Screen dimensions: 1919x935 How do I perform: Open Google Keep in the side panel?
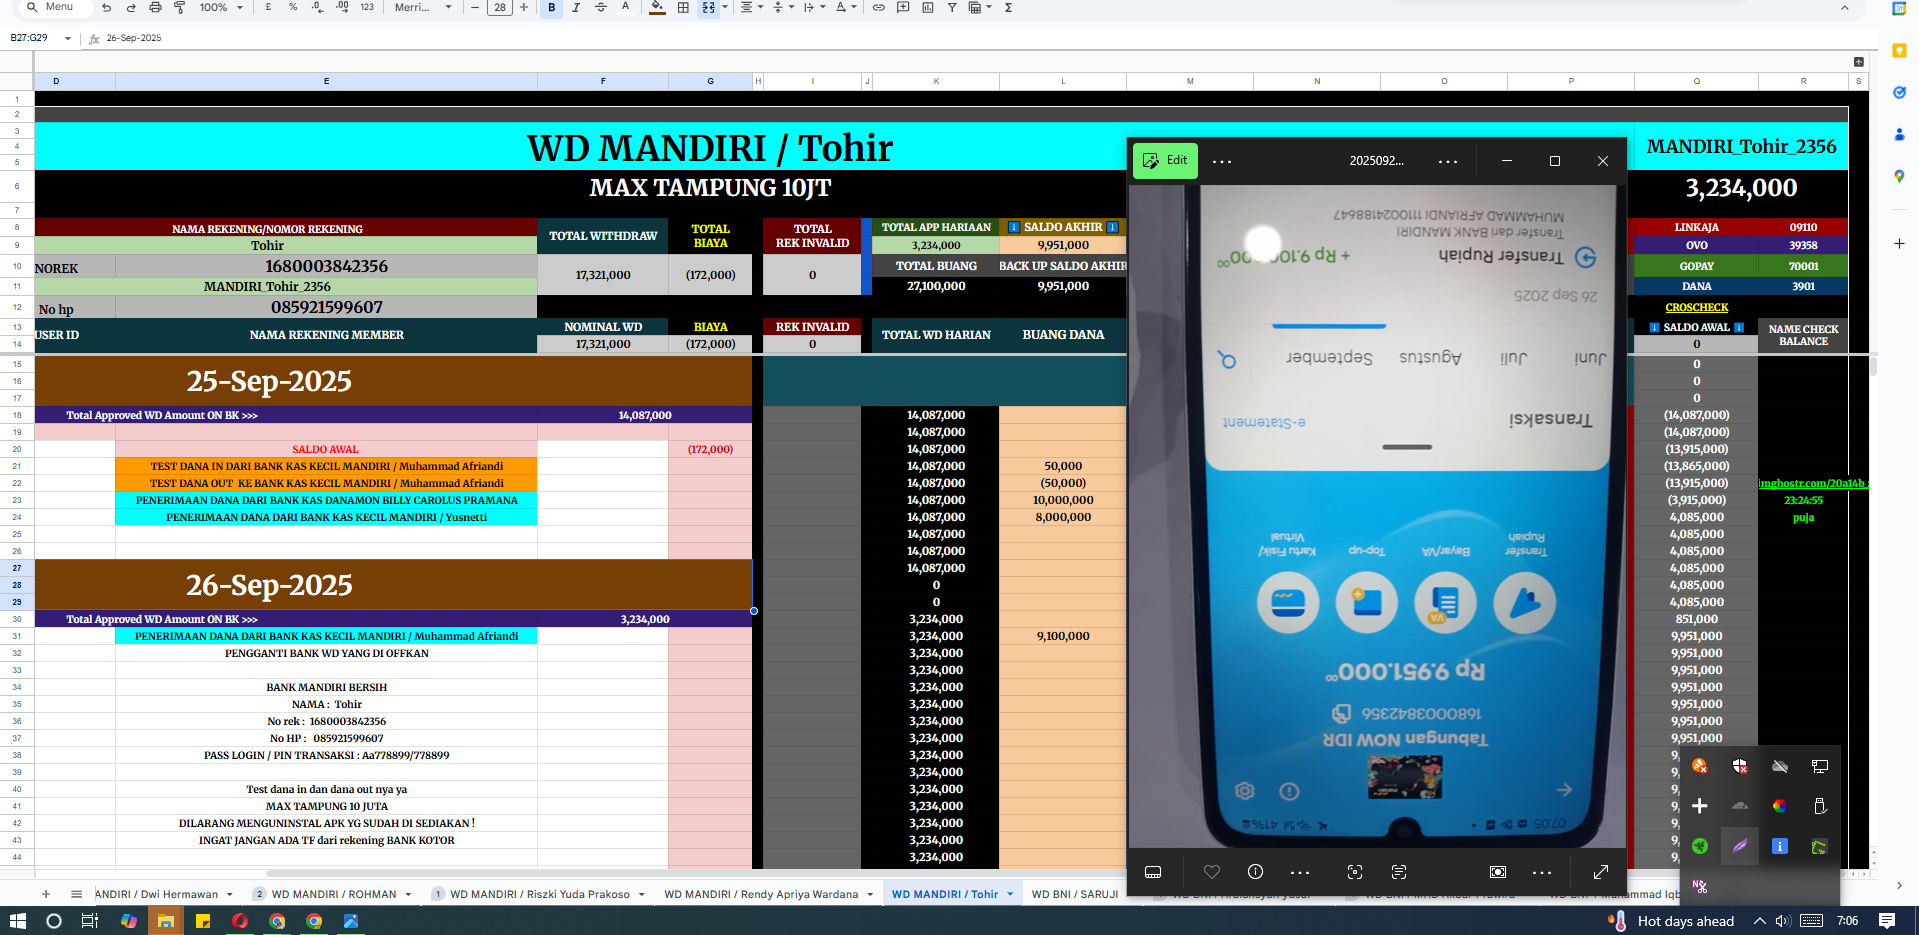click(x=1899, y=51)
